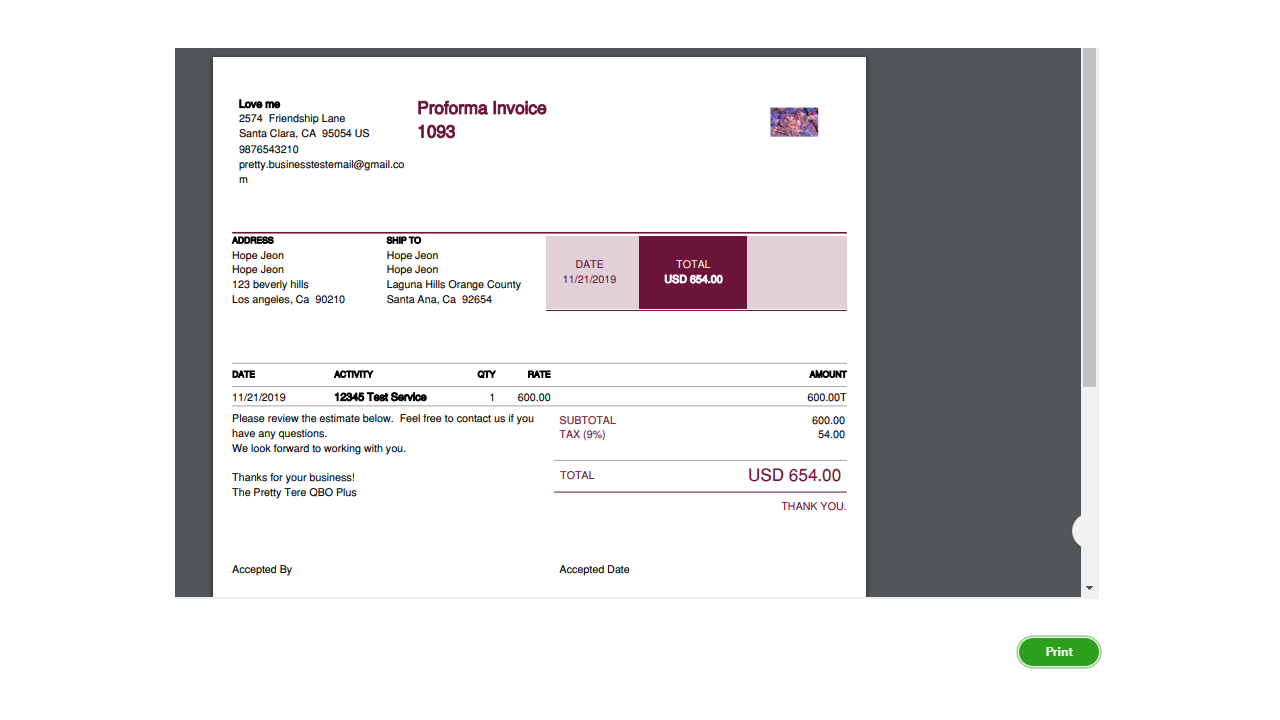Click the ADDRESS heading

pos(253,240)
